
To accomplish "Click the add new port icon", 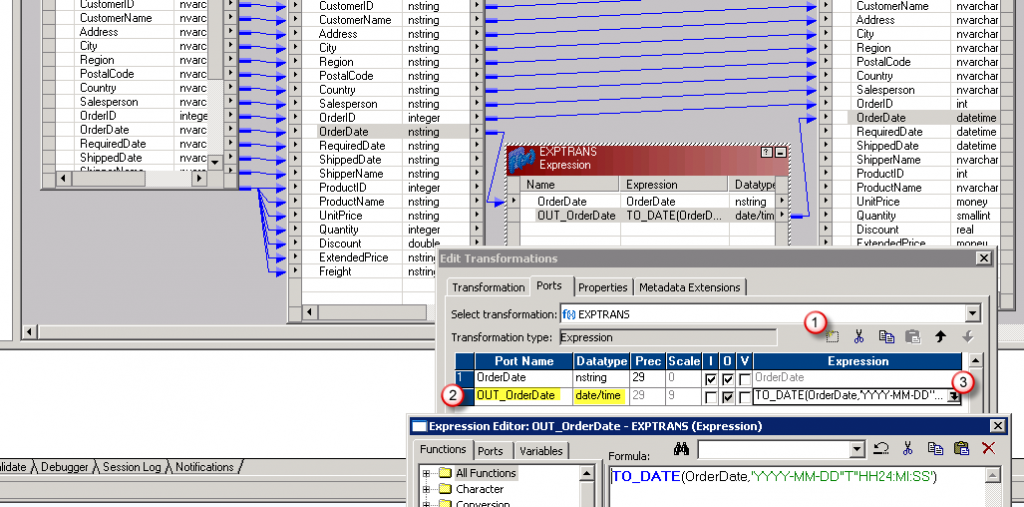I will pyautogui.click(x=833, y=337).
